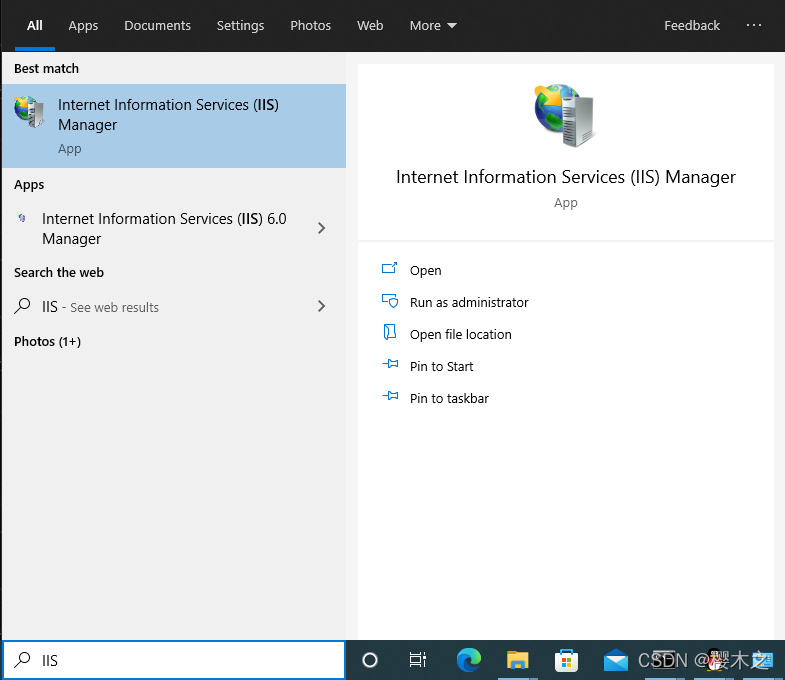
Task: Click the Feedback link
Action: [691, 26]
